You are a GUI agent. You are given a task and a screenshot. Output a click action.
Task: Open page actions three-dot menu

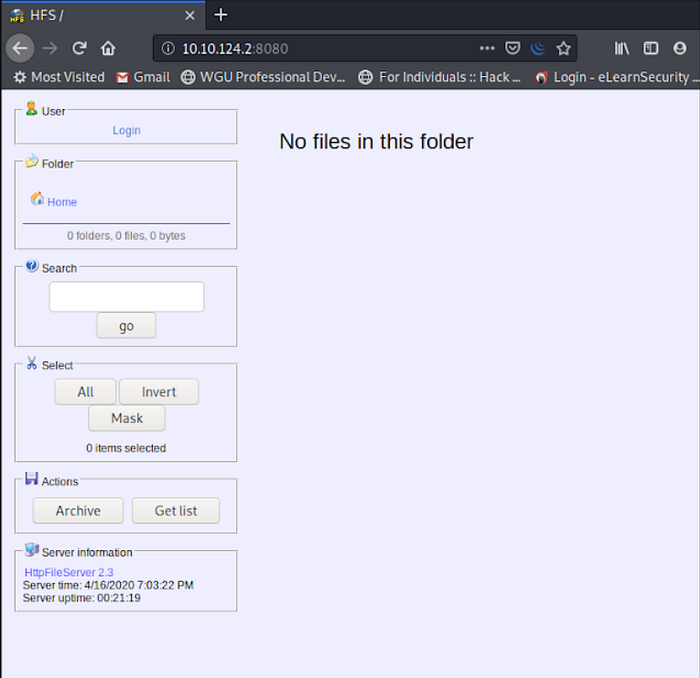tap(487, 48)
